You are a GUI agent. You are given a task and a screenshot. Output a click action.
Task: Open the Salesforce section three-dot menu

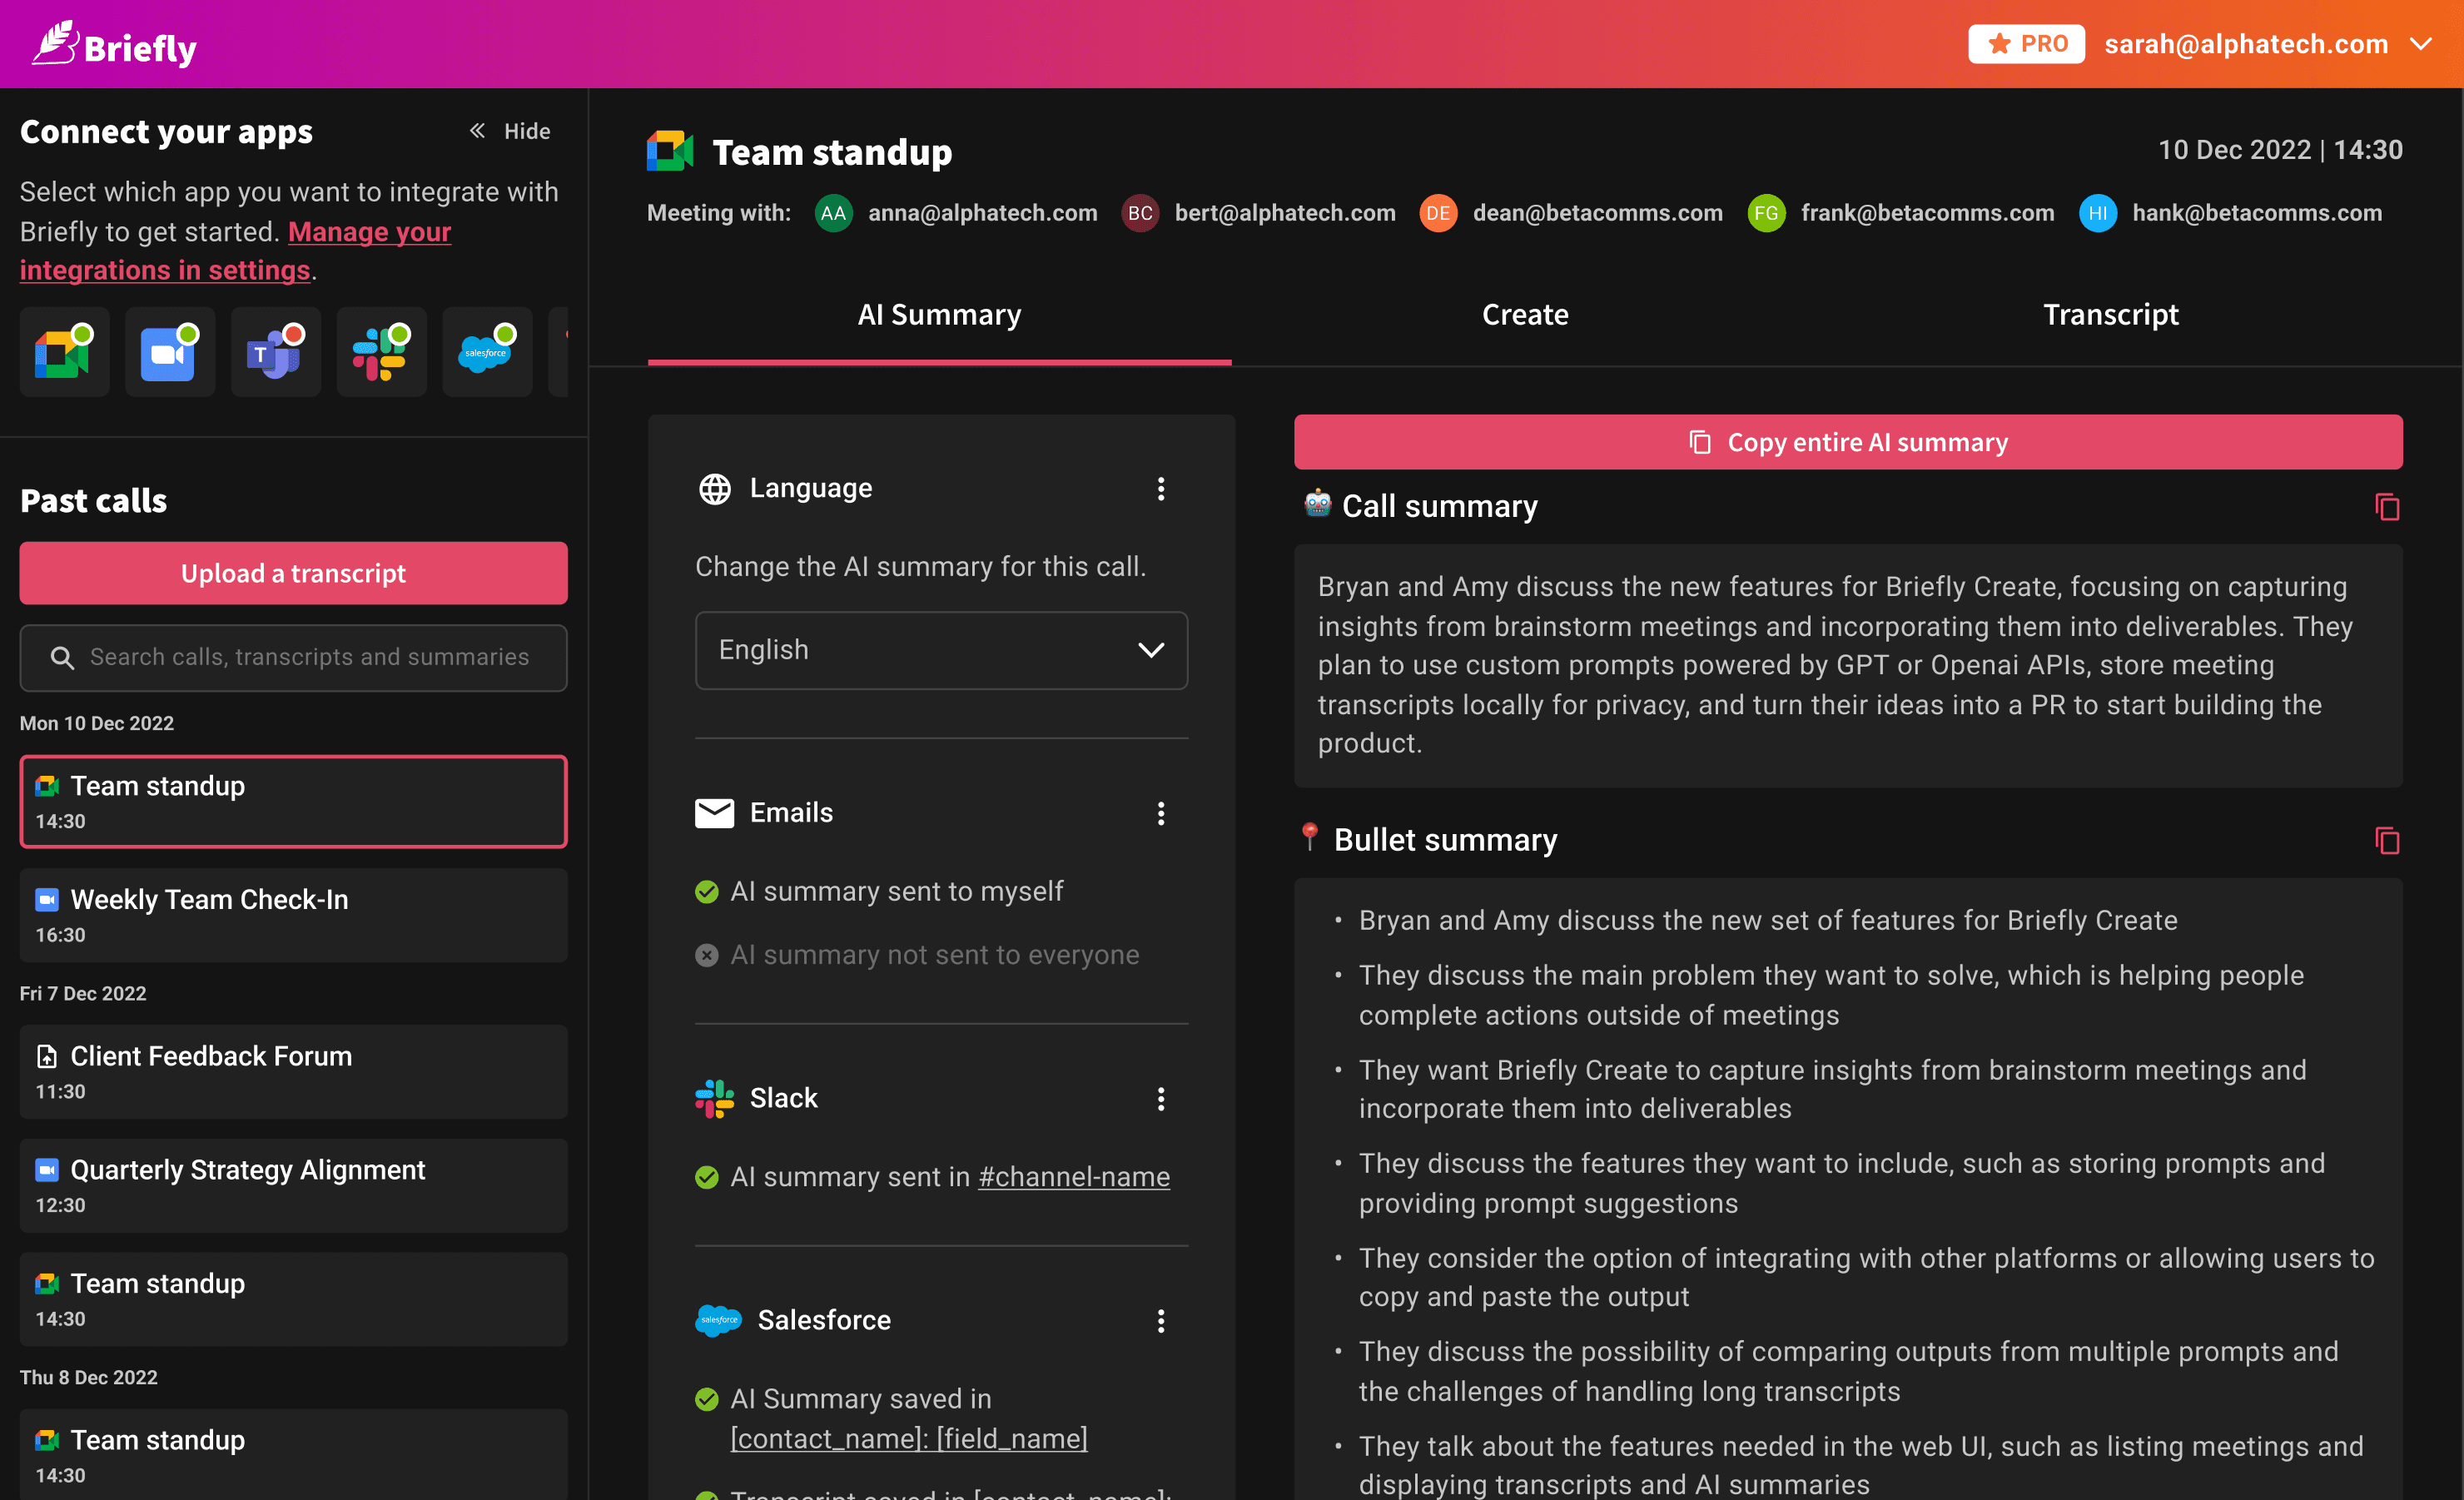(1160, 1321)
